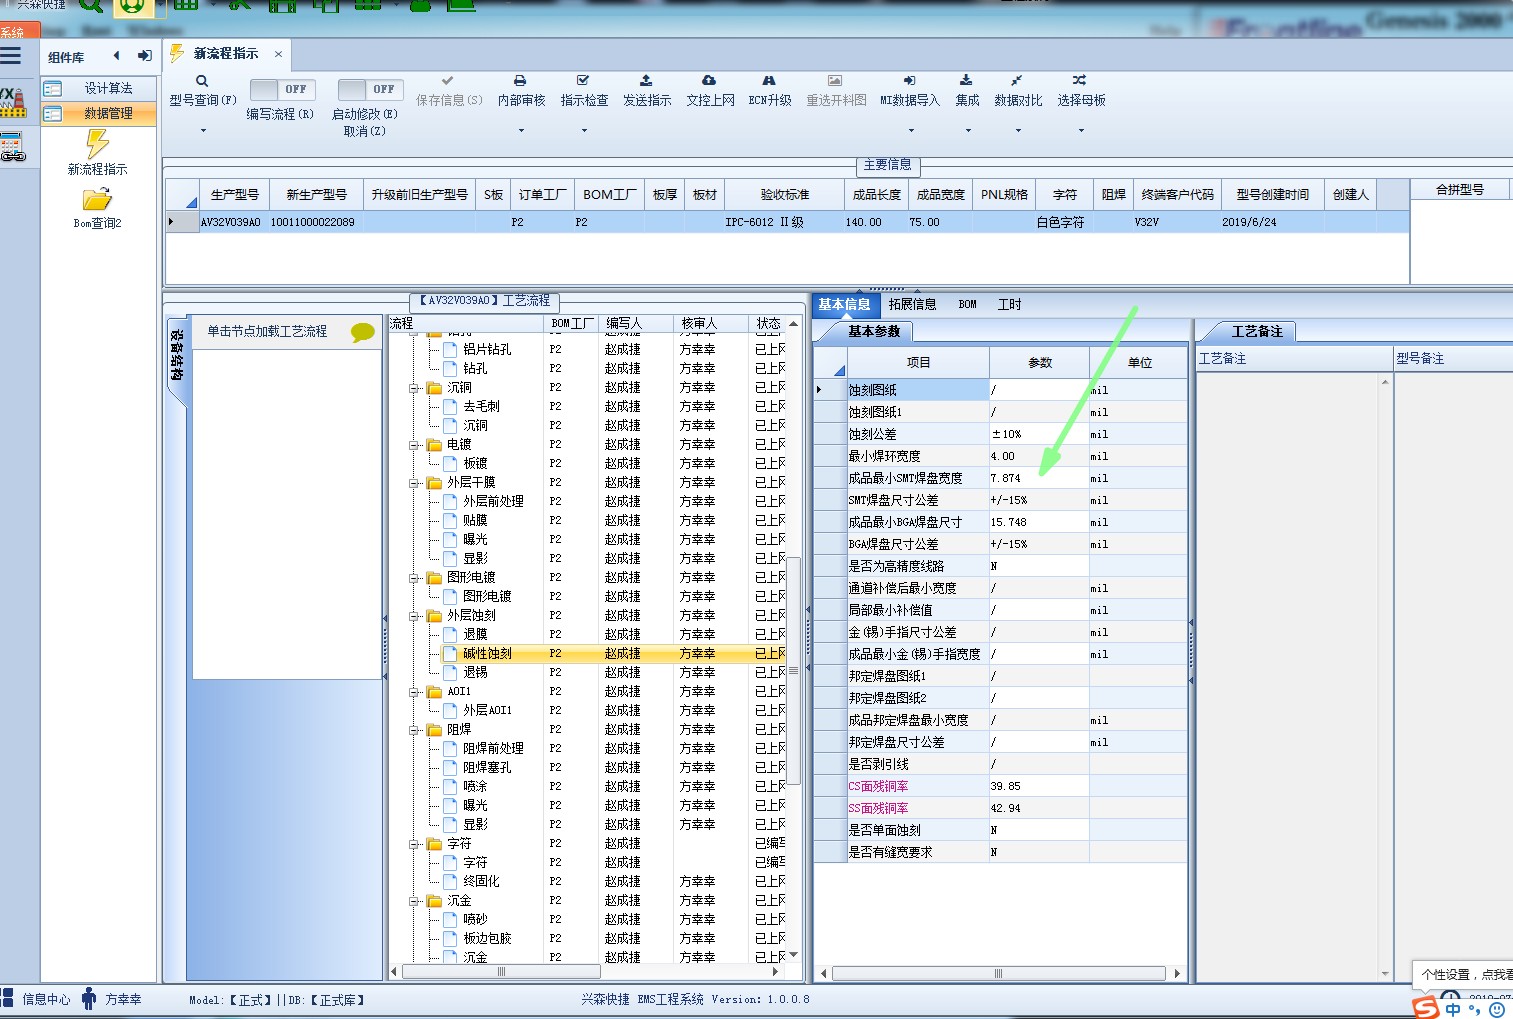Select the 基本参数 tab
1513x1019 pixels.
point(874,331)
